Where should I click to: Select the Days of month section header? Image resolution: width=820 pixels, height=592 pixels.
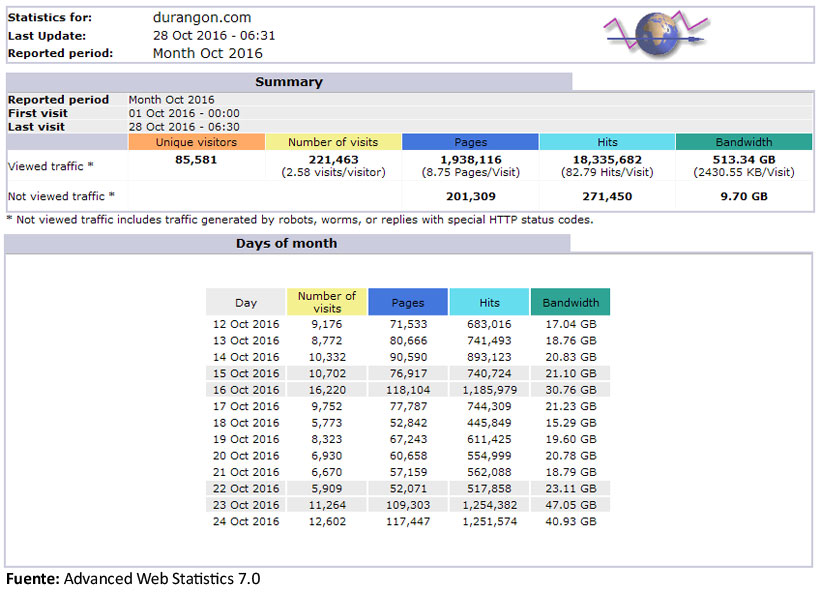pos(286,243)
